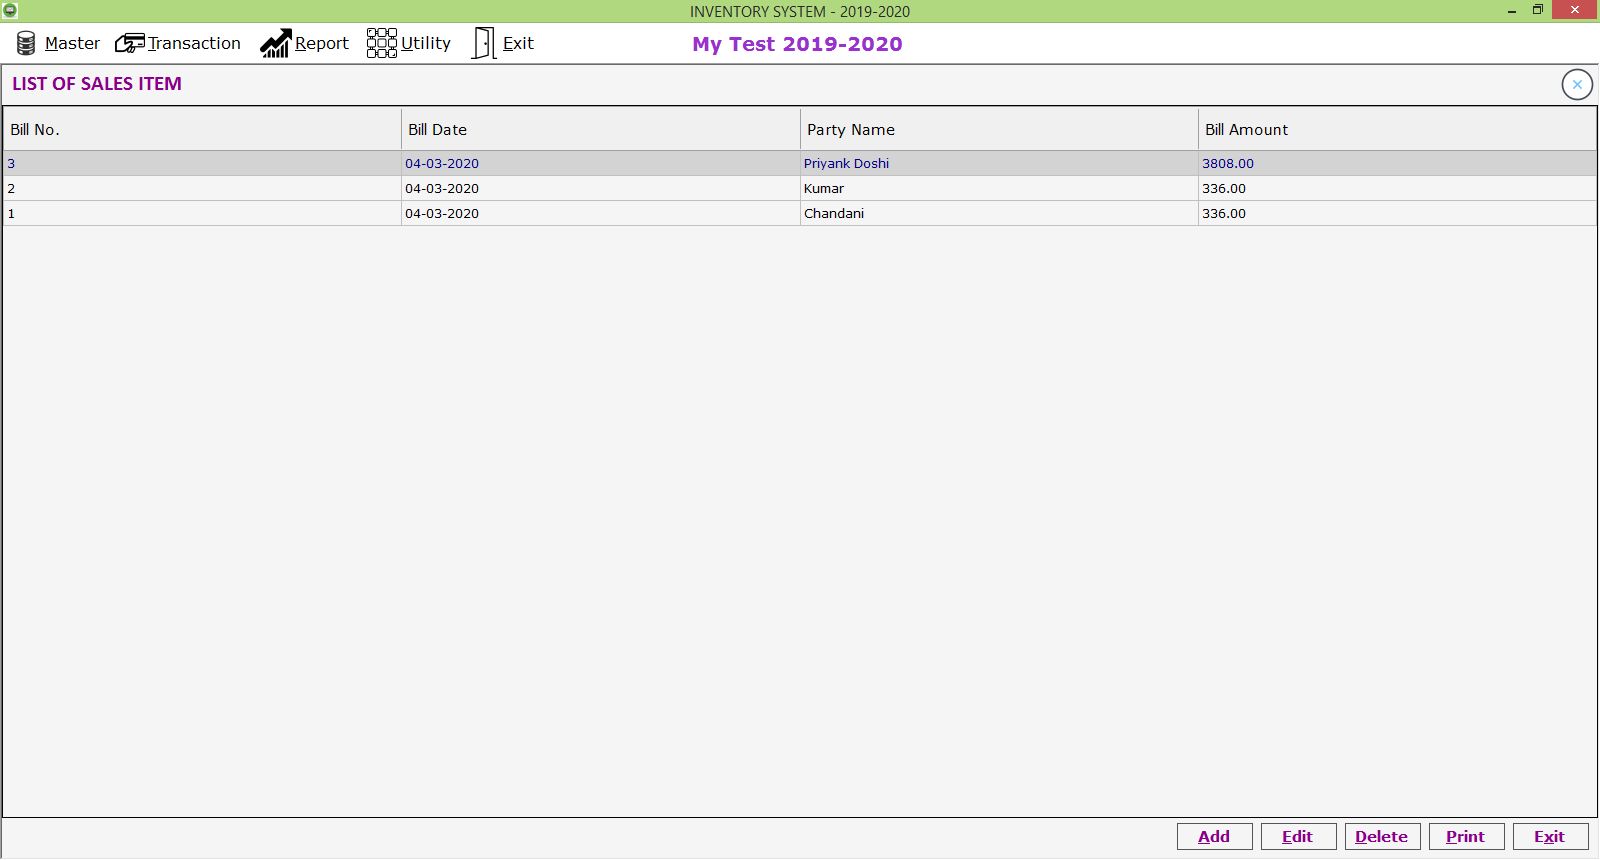The image size is (1600, 860).
Task: Open the Transaction menu
Action: tap(194, 43)
